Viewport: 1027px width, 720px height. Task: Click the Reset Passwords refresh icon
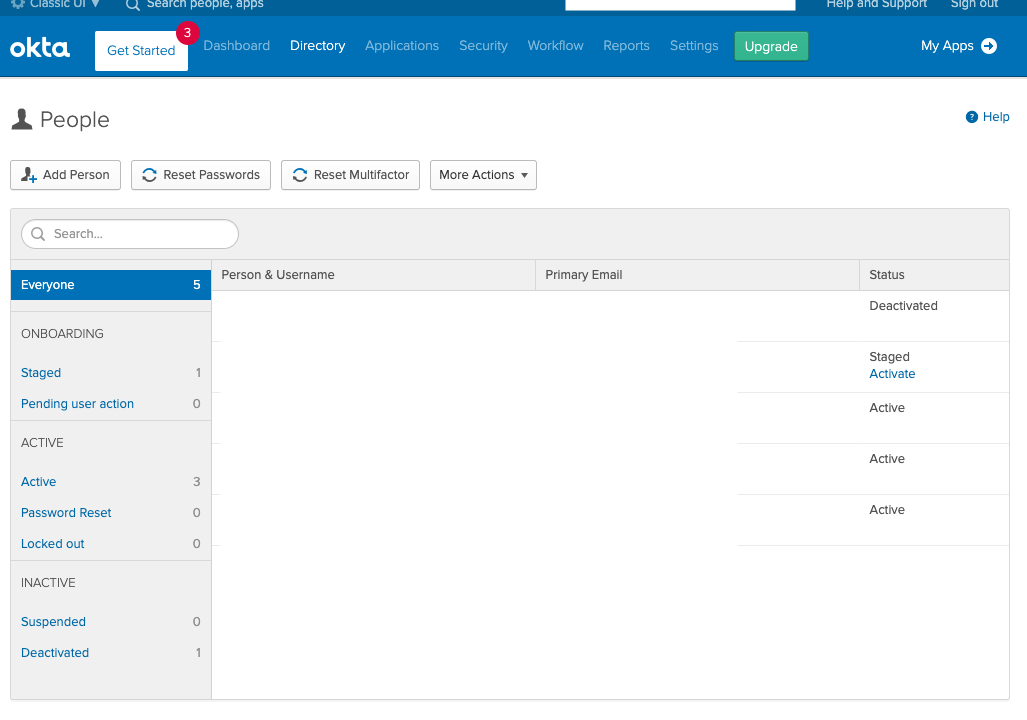pyautogui.click(x=149, y=175)
